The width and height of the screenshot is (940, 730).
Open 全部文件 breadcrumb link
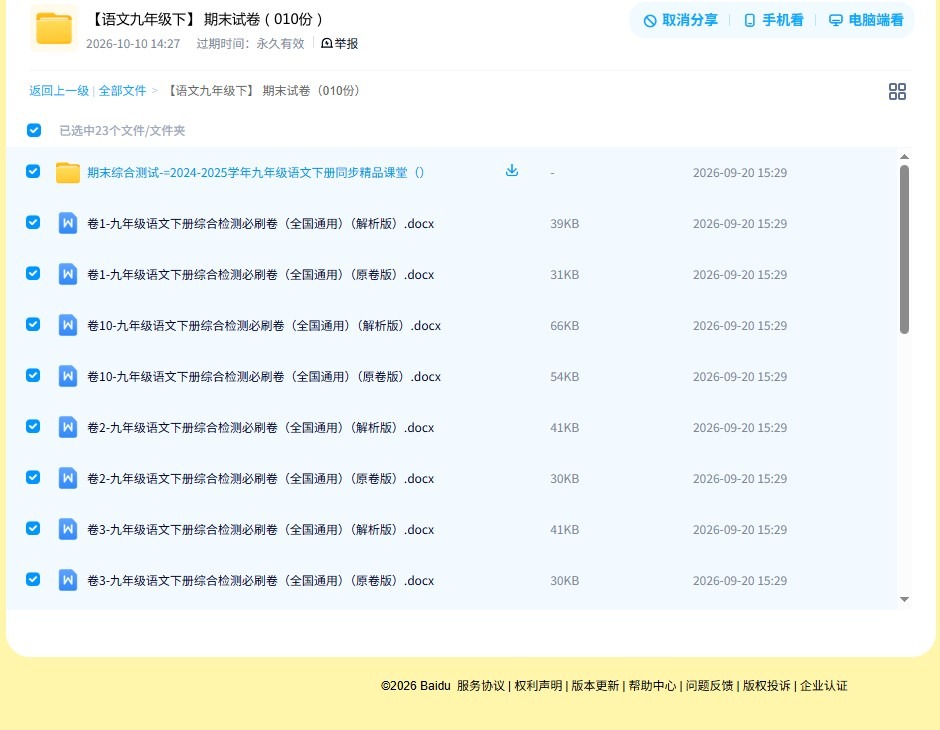tap(122, 91)
